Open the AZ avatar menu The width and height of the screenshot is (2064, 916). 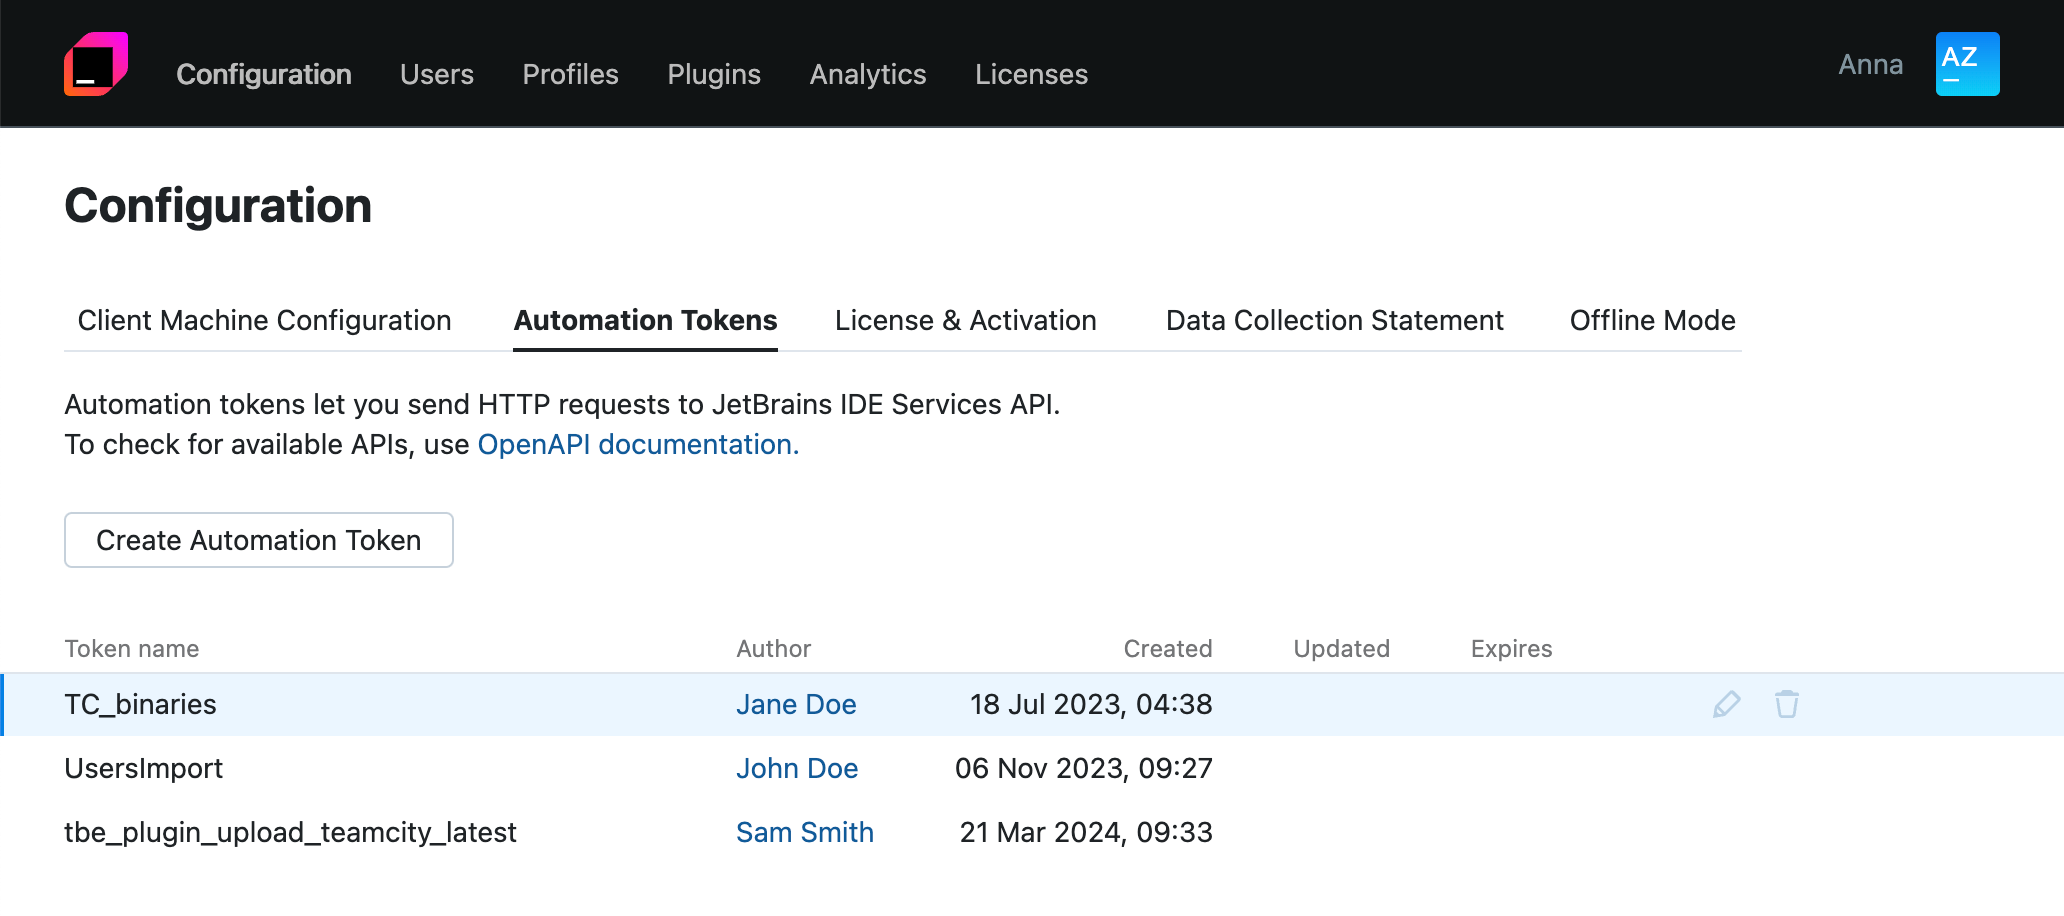1966,63
